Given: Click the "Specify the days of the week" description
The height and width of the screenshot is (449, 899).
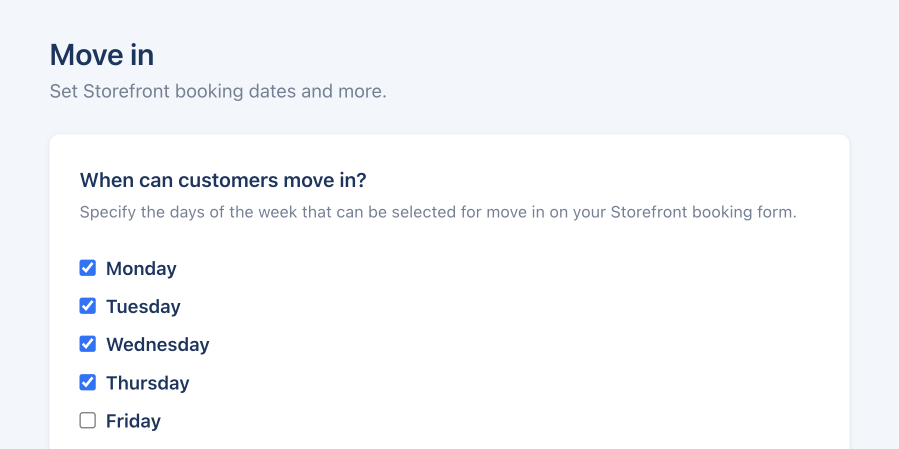Looking at the screenshot, I should 438,212.
